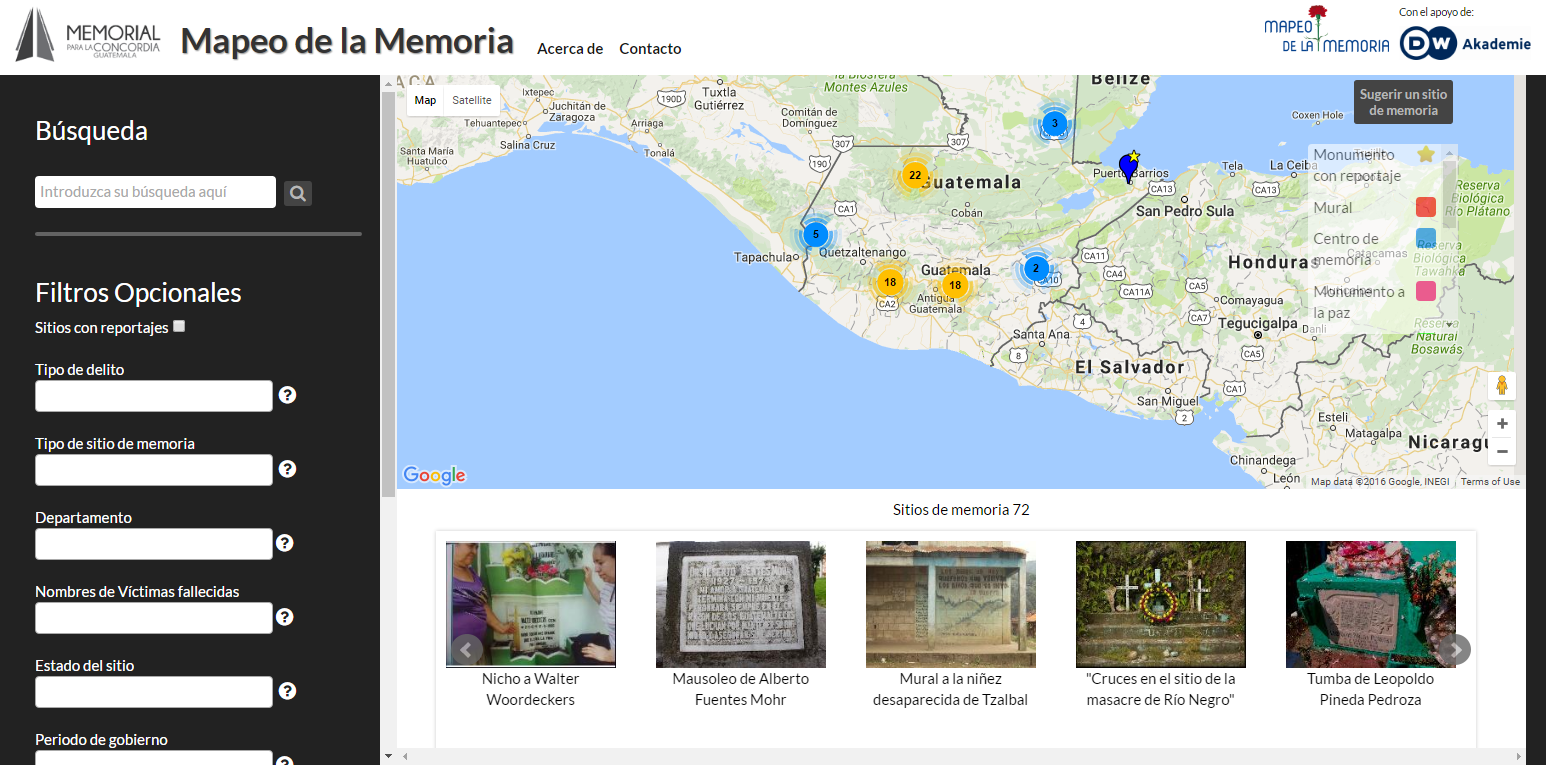Open the Nicho a Walter Woordeckers photo
Viewport: 1546px width, 765px height.
tap(531, 605)
